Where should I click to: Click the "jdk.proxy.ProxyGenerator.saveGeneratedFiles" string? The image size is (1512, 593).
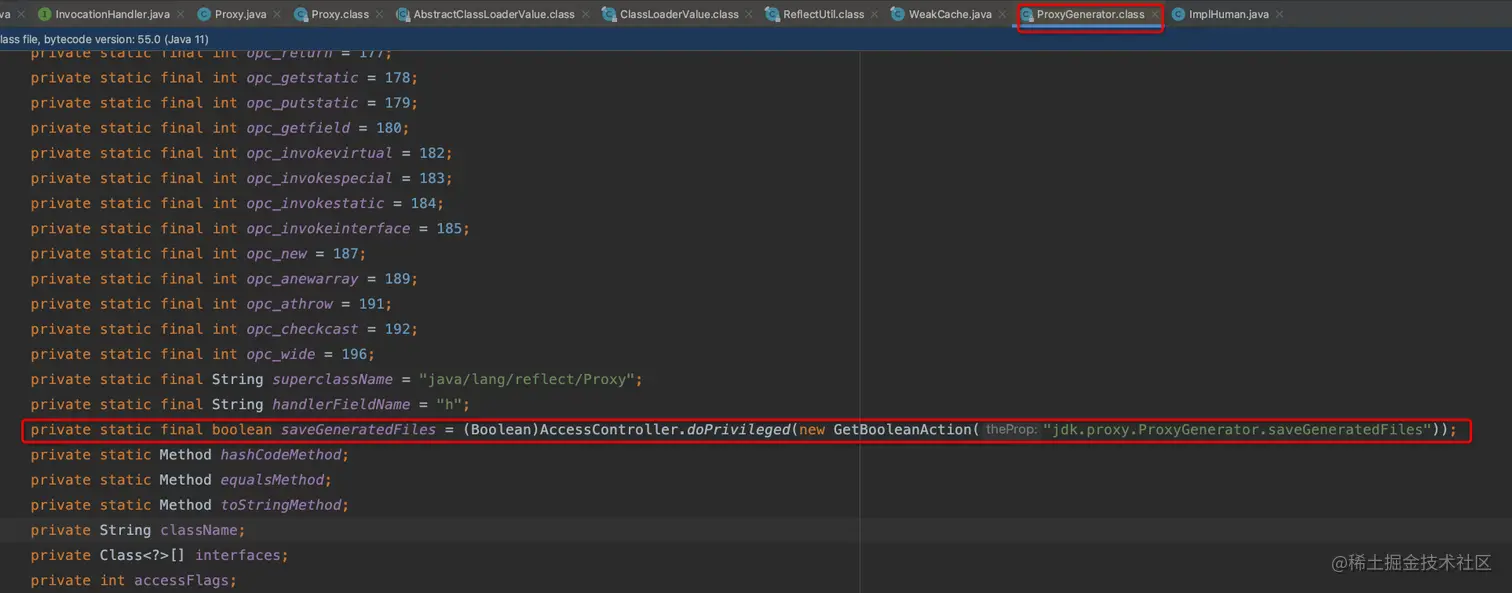coord(1237,429)
